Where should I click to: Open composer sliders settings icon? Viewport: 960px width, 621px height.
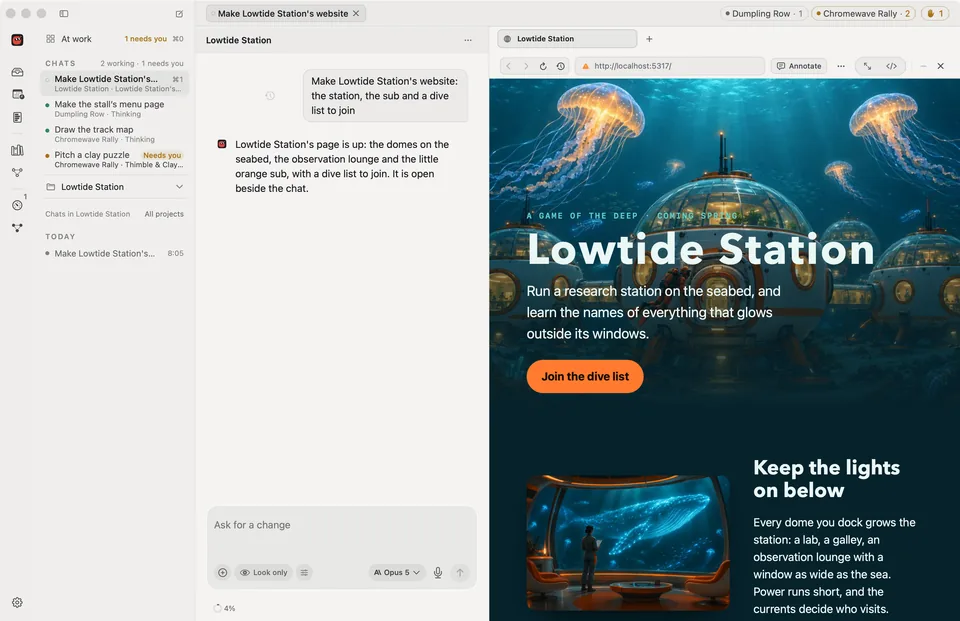[304, 573]
